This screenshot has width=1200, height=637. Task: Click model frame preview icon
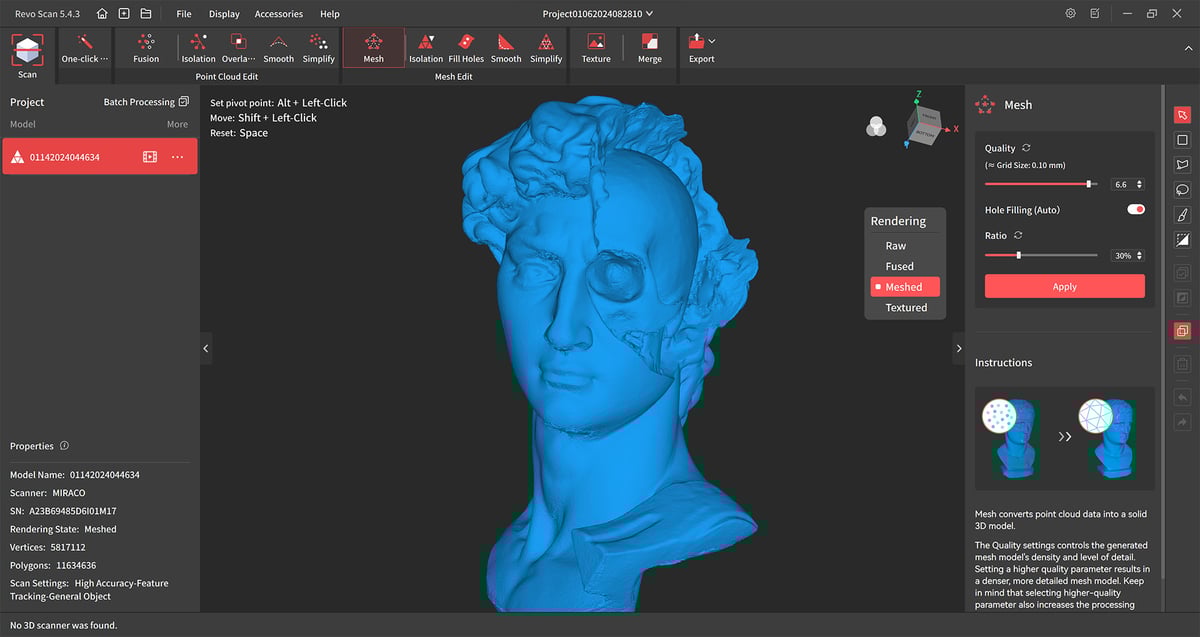coord(150,157)
